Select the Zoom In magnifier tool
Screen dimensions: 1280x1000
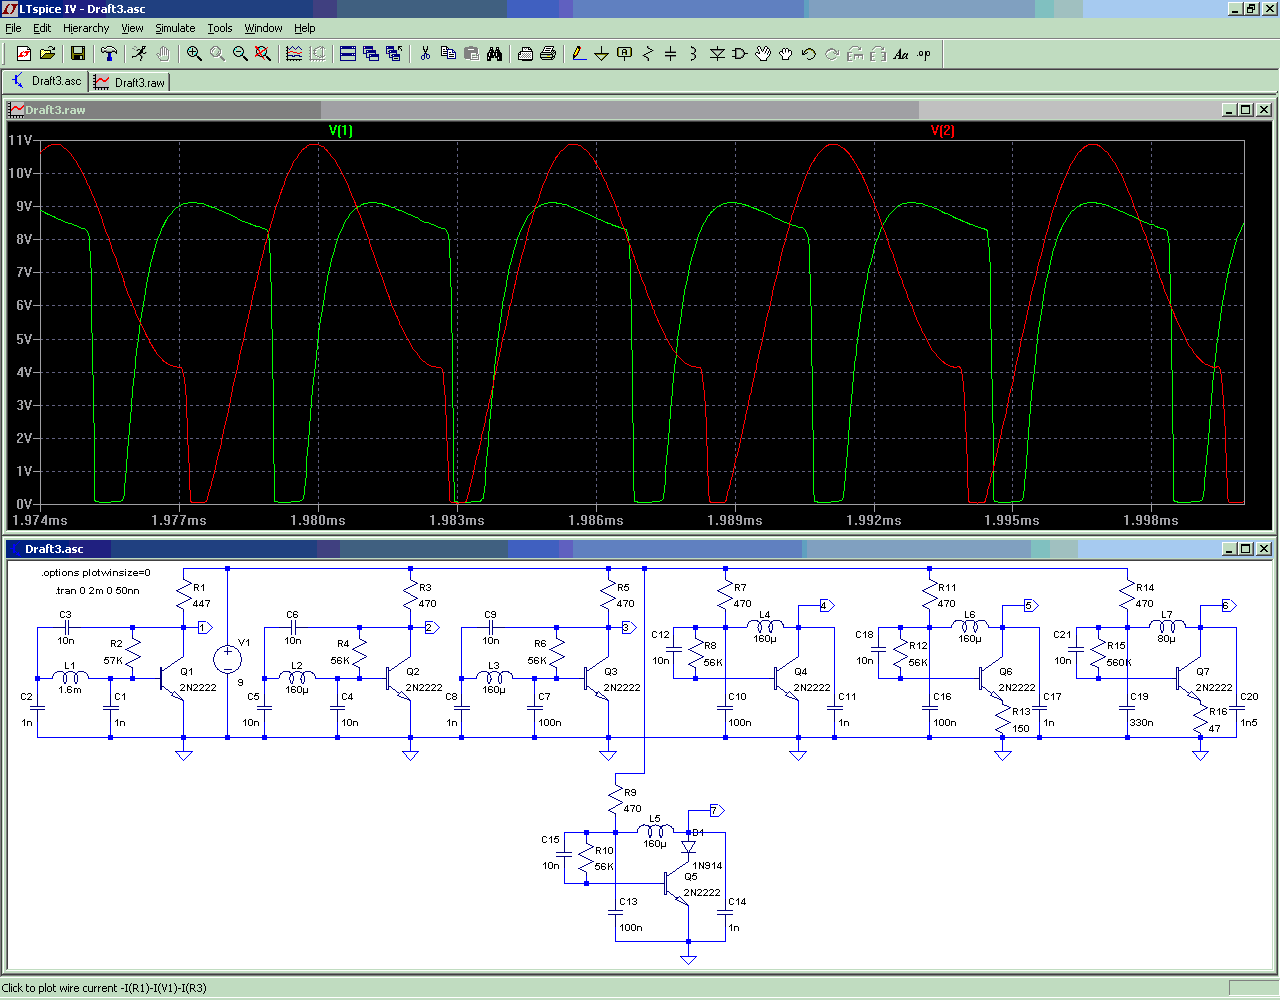point(194,54)
